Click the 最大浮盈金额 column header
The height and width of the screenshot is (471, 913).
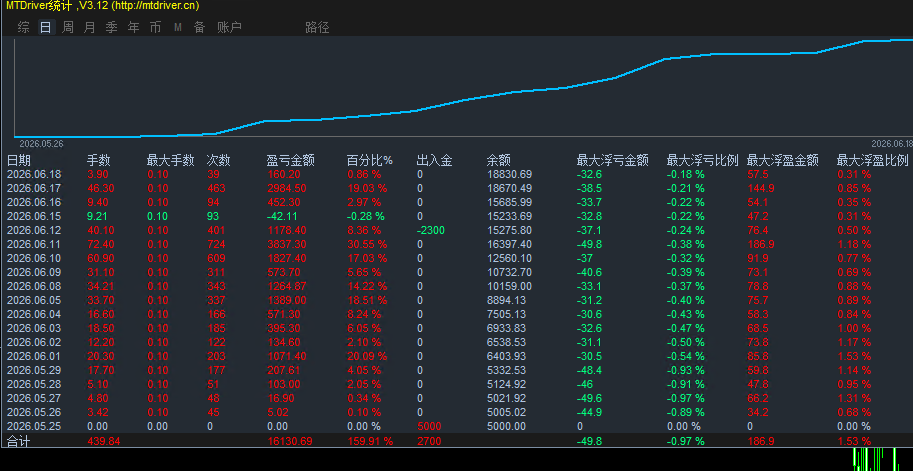[783, 161]
